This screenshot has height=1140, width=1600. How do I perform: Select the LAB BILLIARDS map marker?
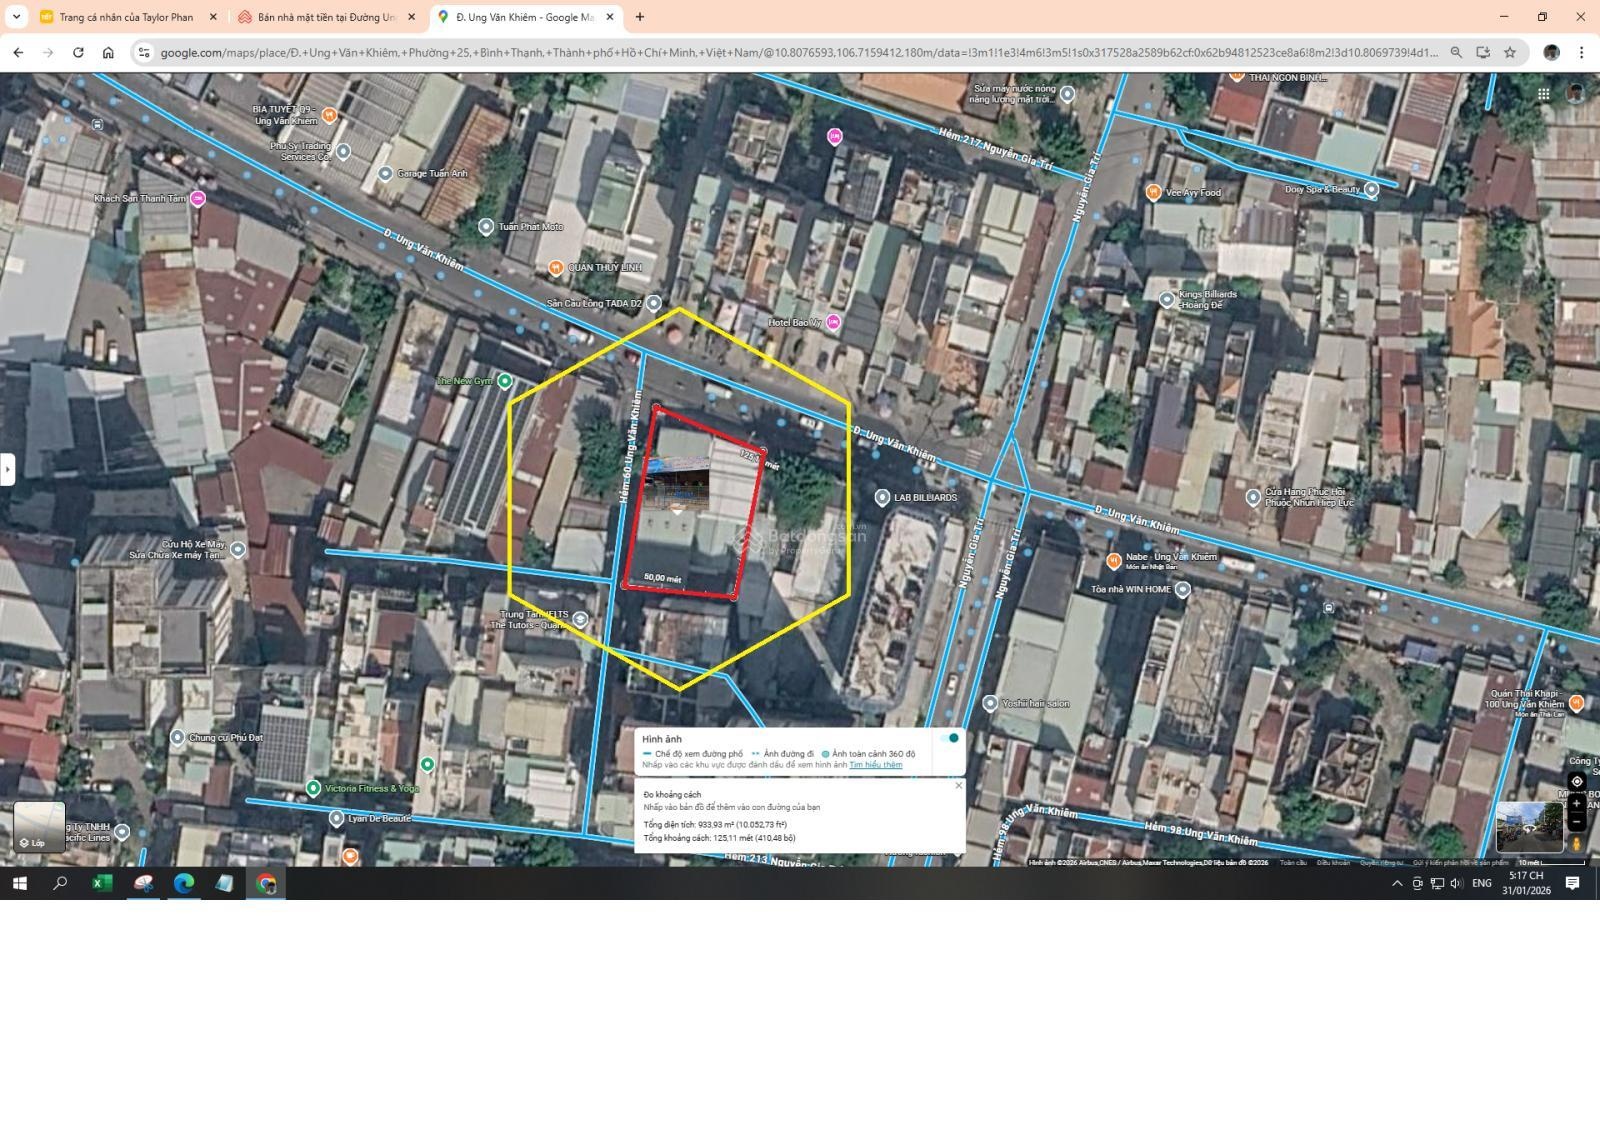point(882,497)
